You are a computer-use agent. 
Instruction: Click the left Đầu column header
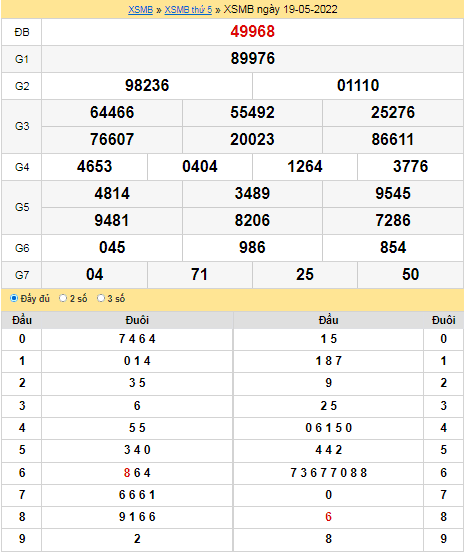click(x=22, y=320)
